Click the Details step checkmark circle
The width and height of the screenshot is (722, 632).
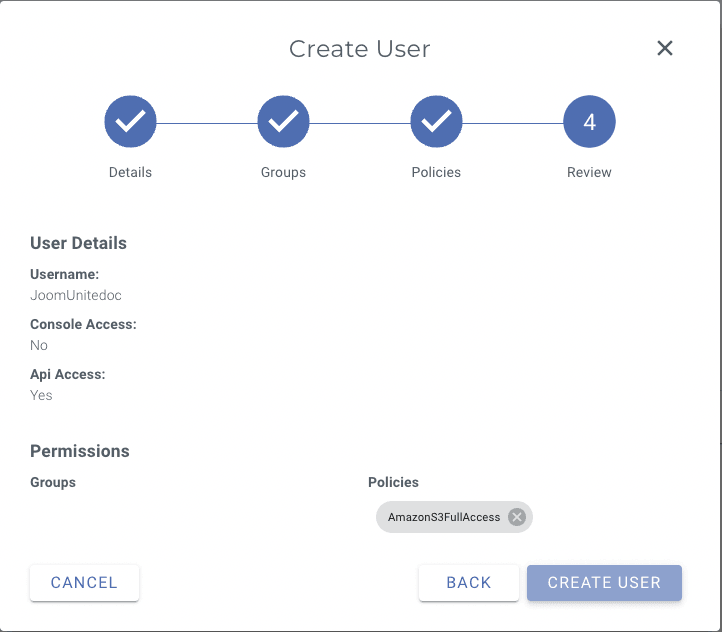(130, 122)
